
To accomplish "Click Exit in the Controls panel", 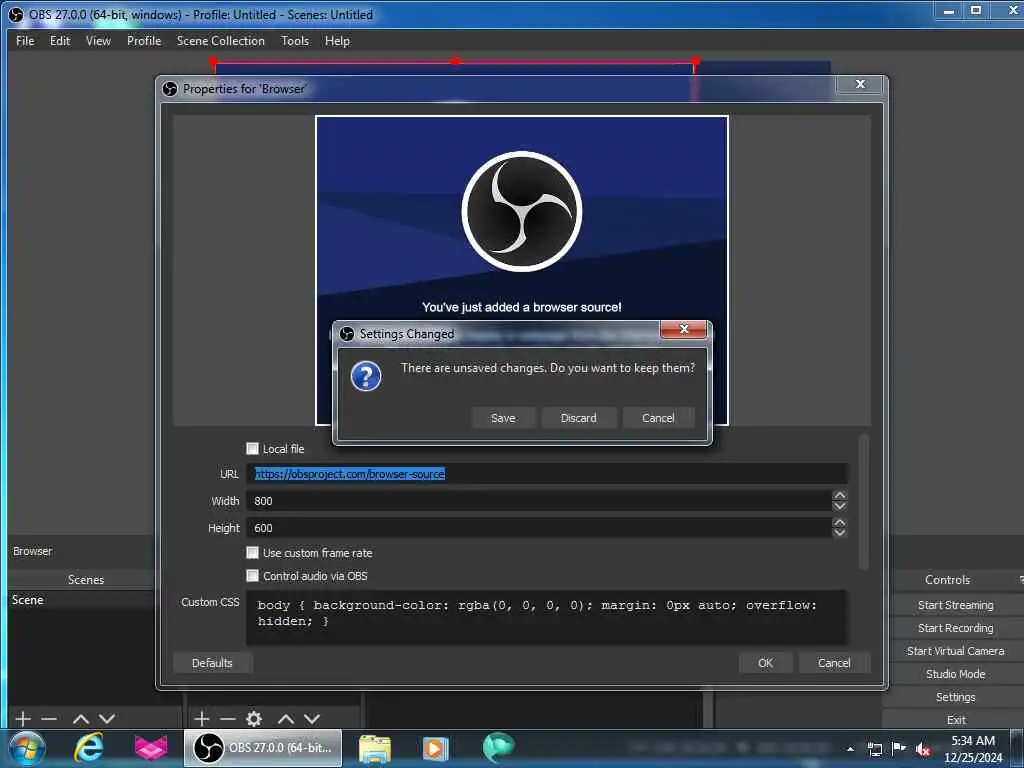I will 955,719.
